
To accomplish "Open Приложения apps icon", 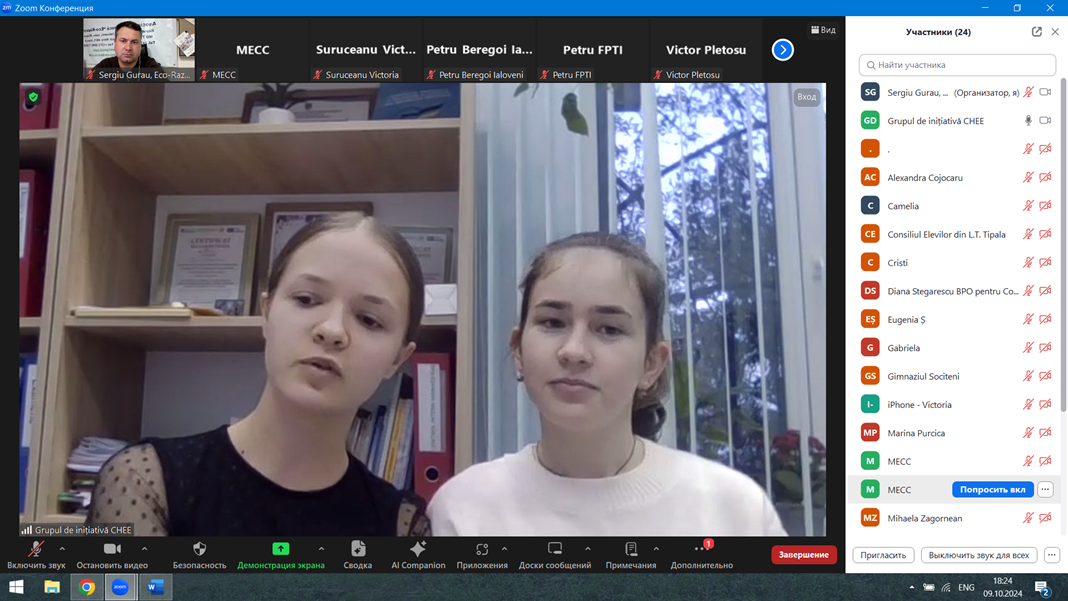I will pos(482,549).
